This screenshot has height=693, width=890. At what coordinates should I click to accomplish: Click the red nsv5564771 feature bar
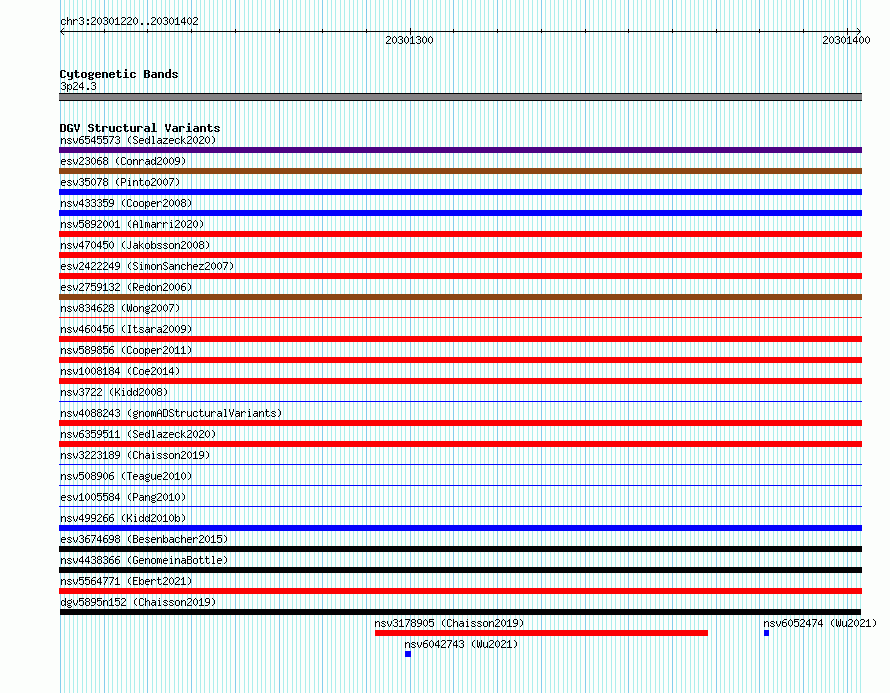pos(460,591)
